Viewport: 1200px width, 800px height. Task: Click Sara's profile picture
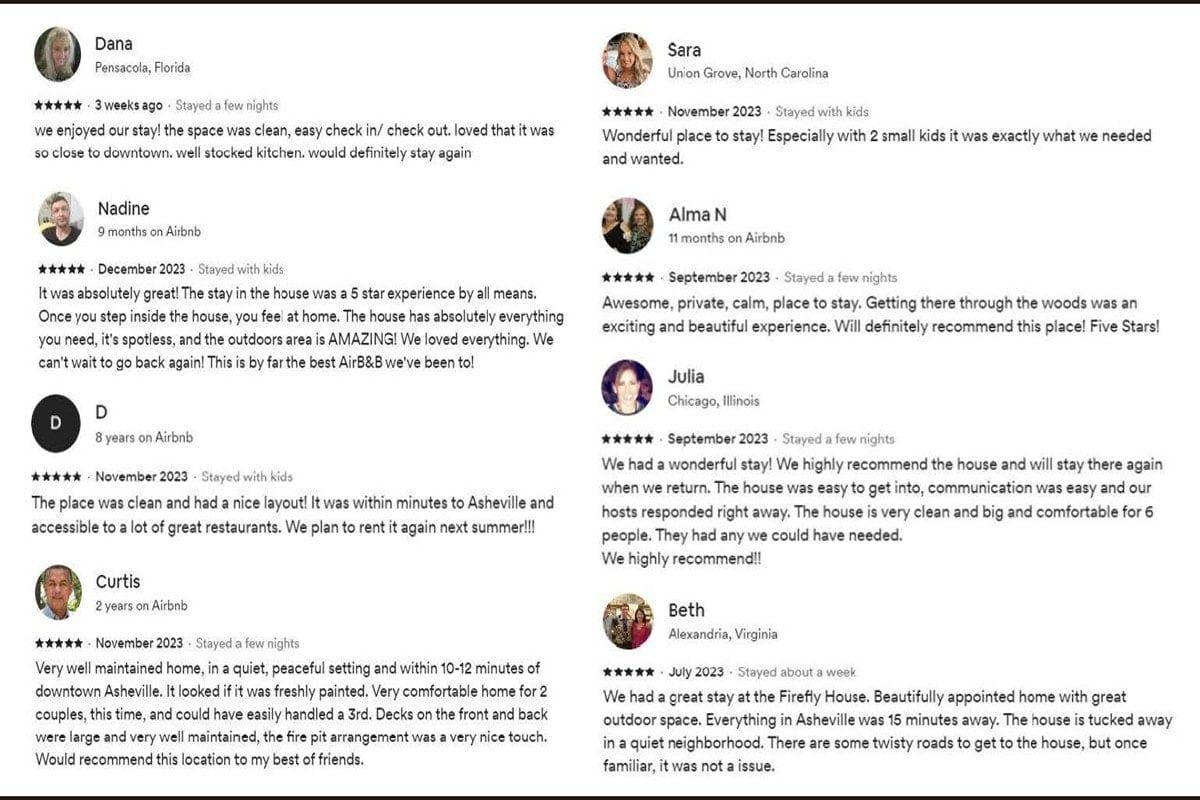click(627, 60)
